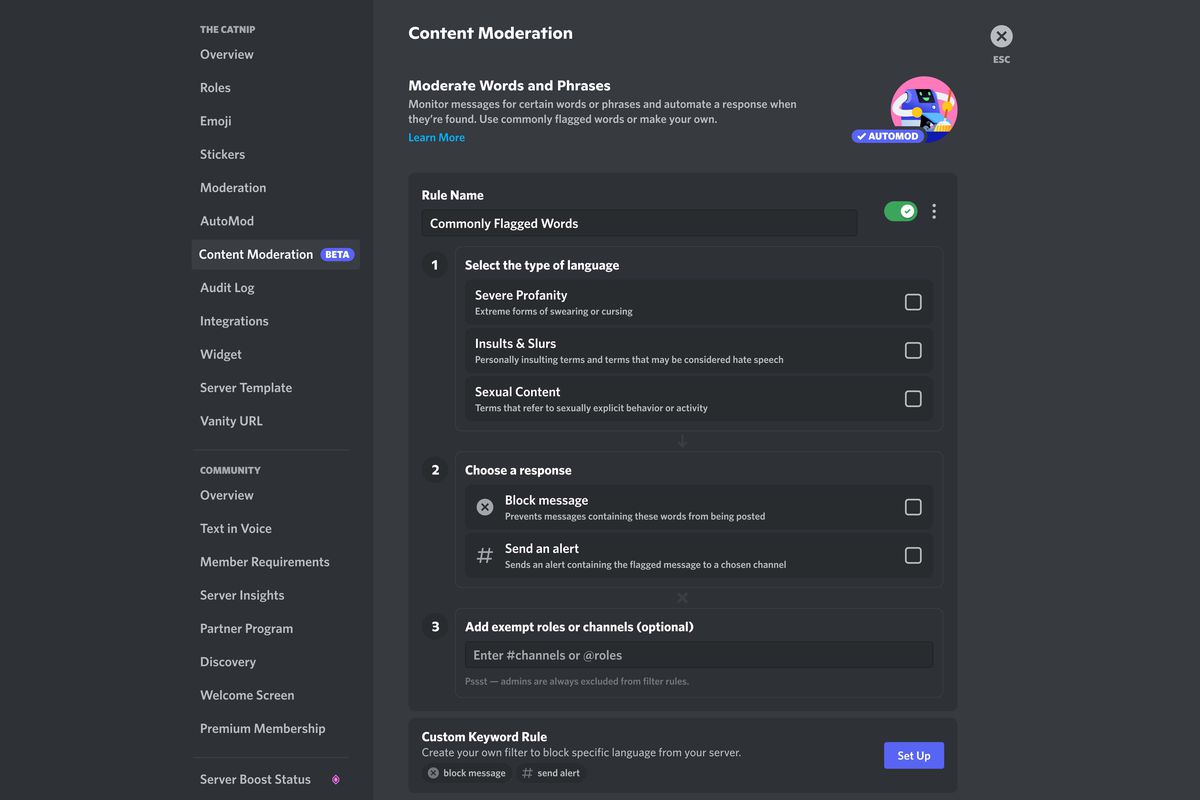The width and height of the screenshot is (1200, 800).
Task: Click the Server Boost Status gem icon
Action: (336, 779)
